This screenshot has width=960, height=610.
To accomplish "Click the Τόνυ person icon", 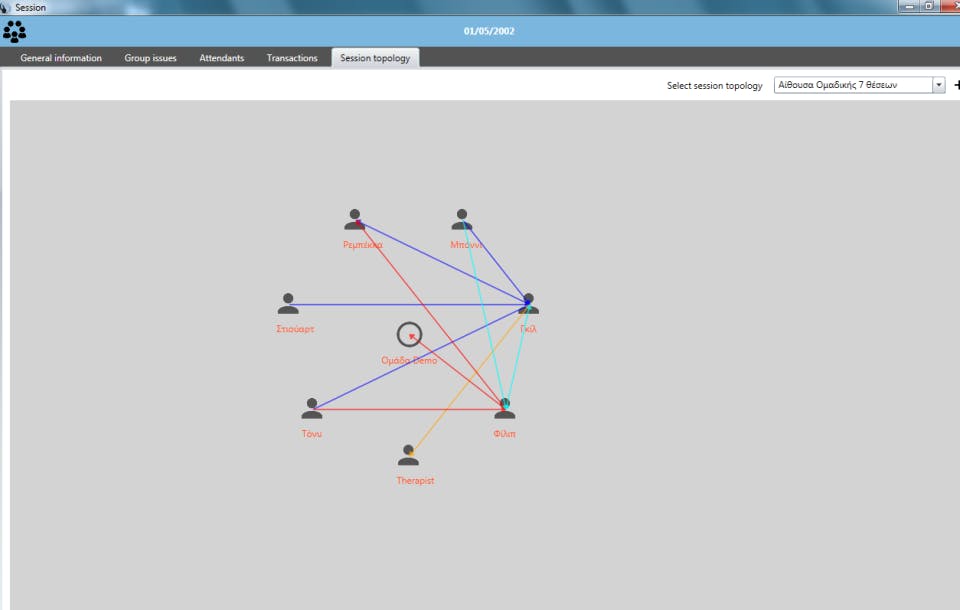I will (312, 409).
